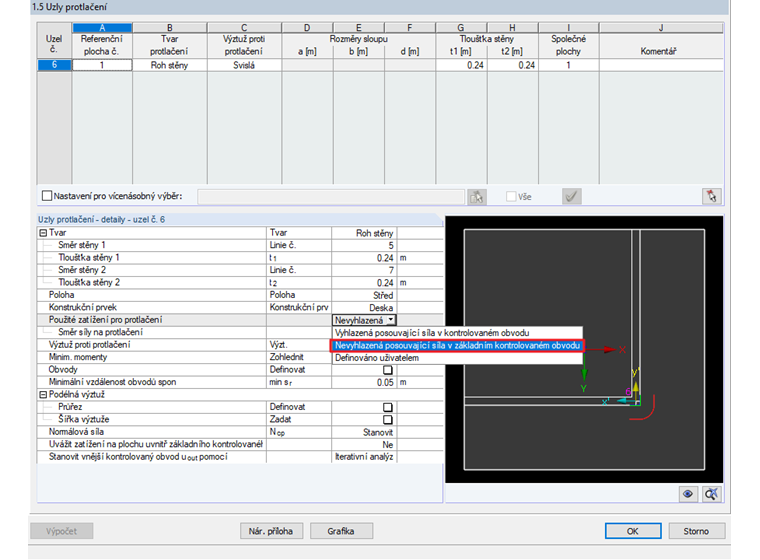760x560 pixels.
Task: Select row header for node 6
Action: [x=54, y=65]
